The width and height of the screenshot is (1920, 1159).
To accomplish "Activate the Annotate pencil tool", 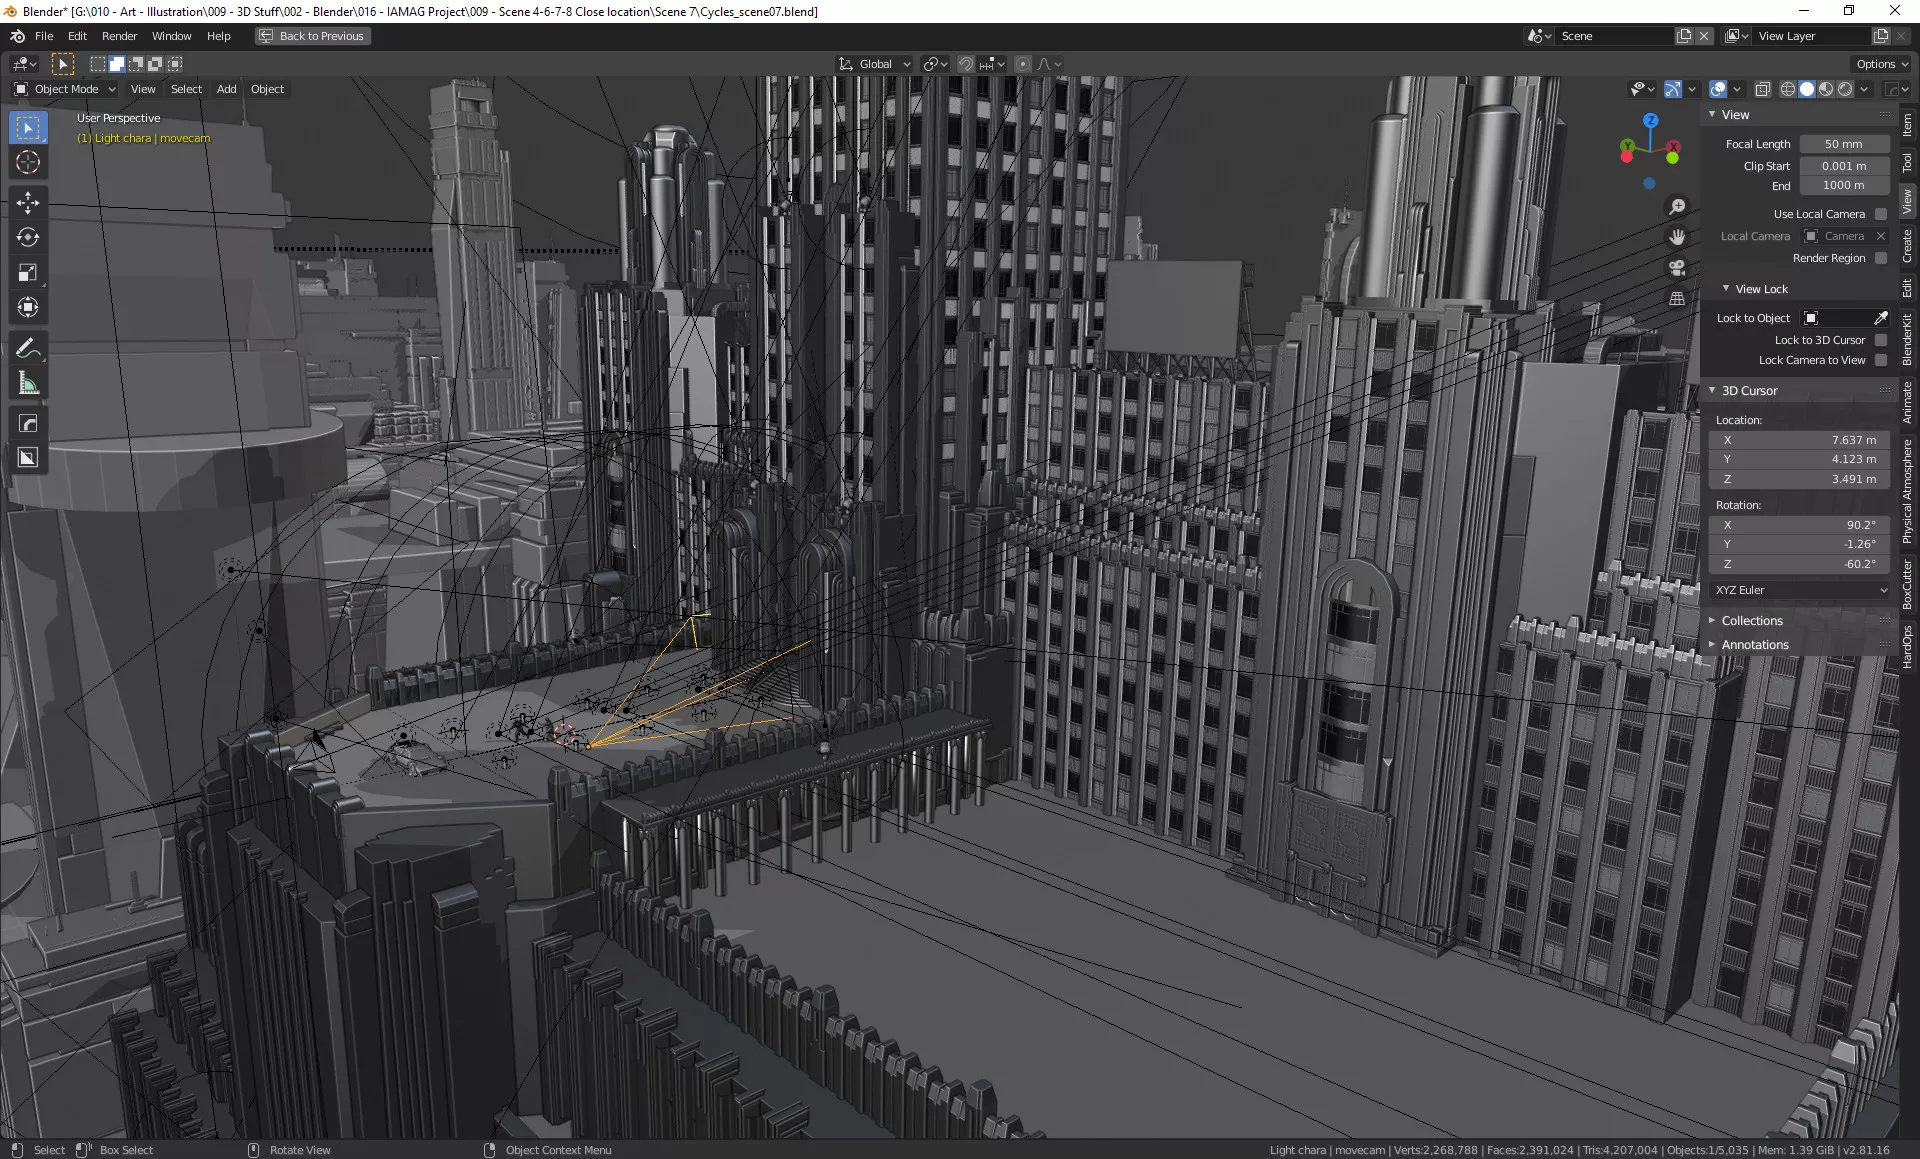I will click(x=28, y=348).
